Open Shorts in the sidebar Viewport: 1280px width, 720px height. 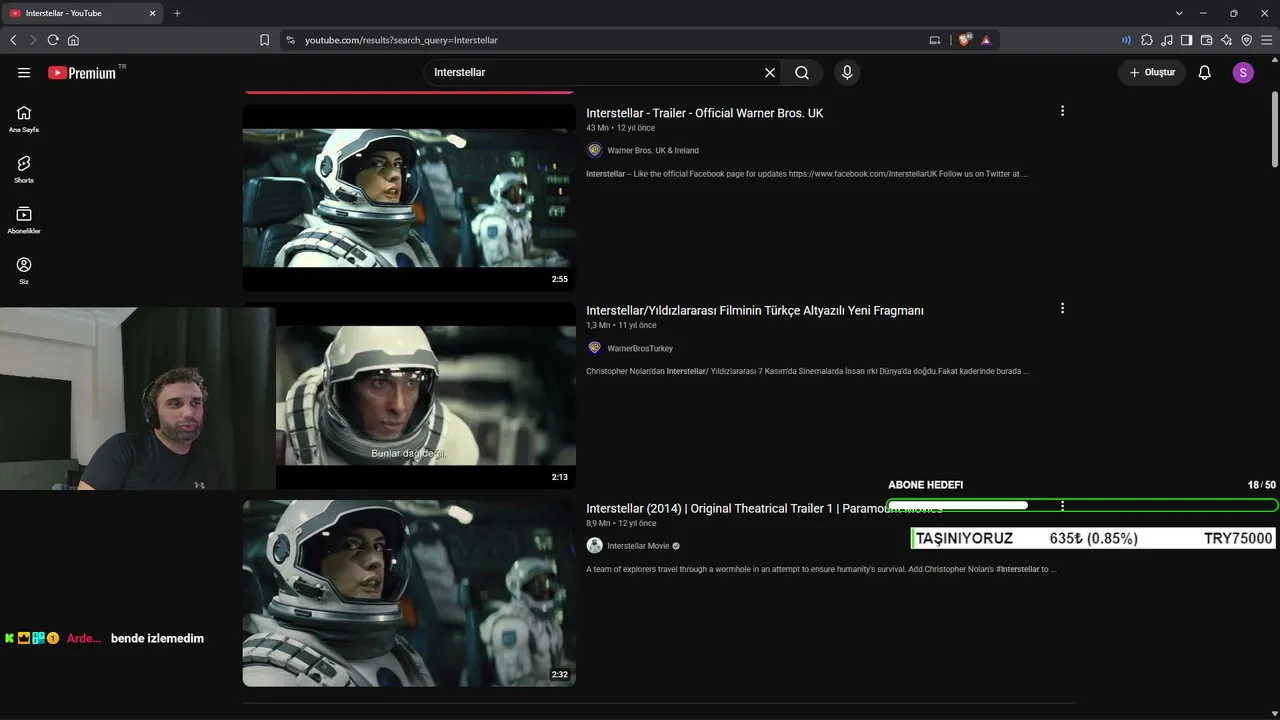(x=24, y=169)
